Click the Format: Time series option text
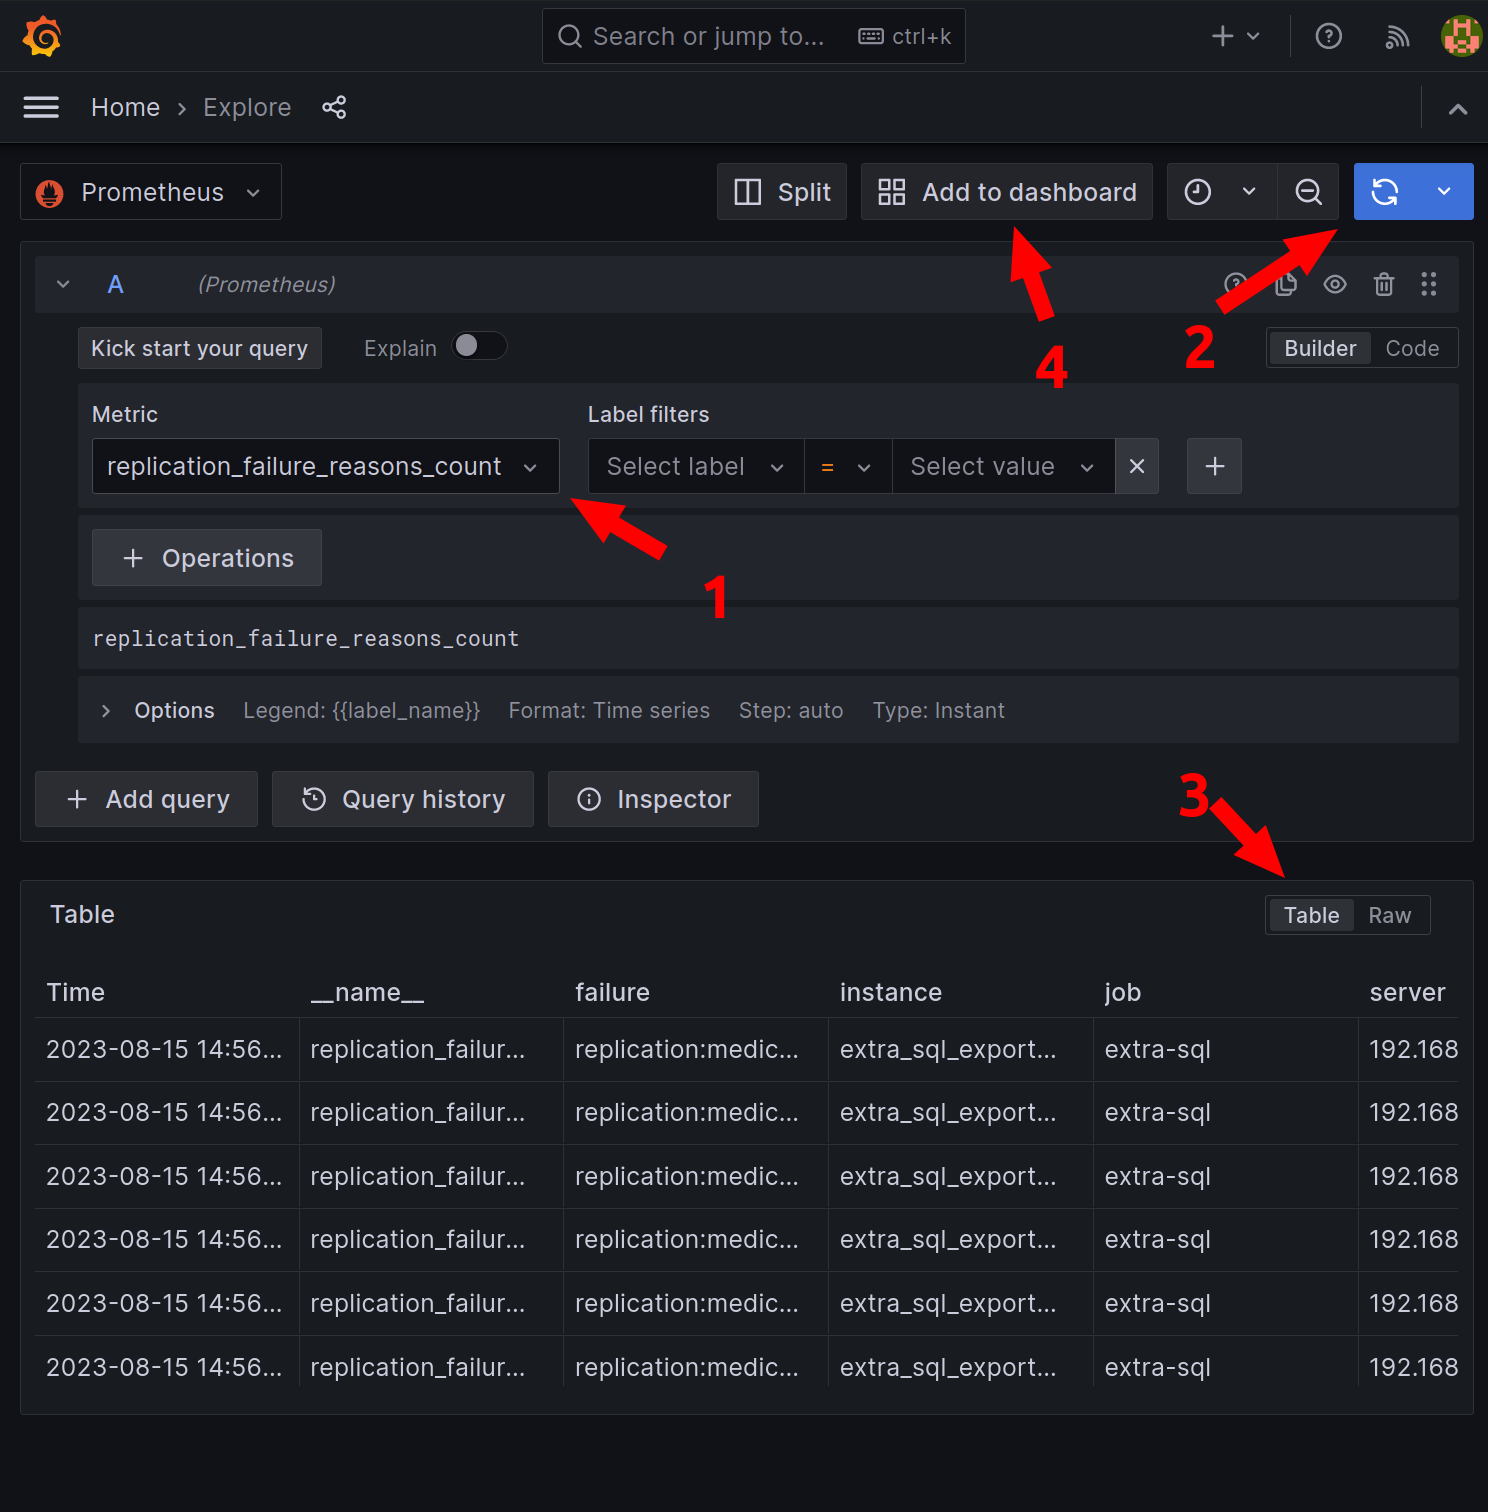 tap(609, 711)
